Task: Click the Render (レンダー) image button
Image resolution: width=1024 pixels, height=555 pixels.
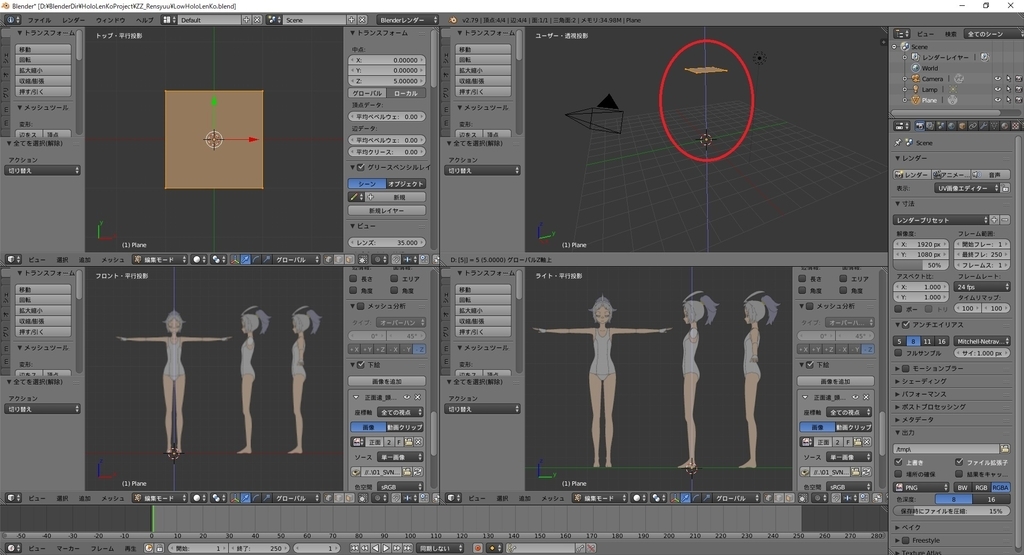Action: click(x=912, y=174)
